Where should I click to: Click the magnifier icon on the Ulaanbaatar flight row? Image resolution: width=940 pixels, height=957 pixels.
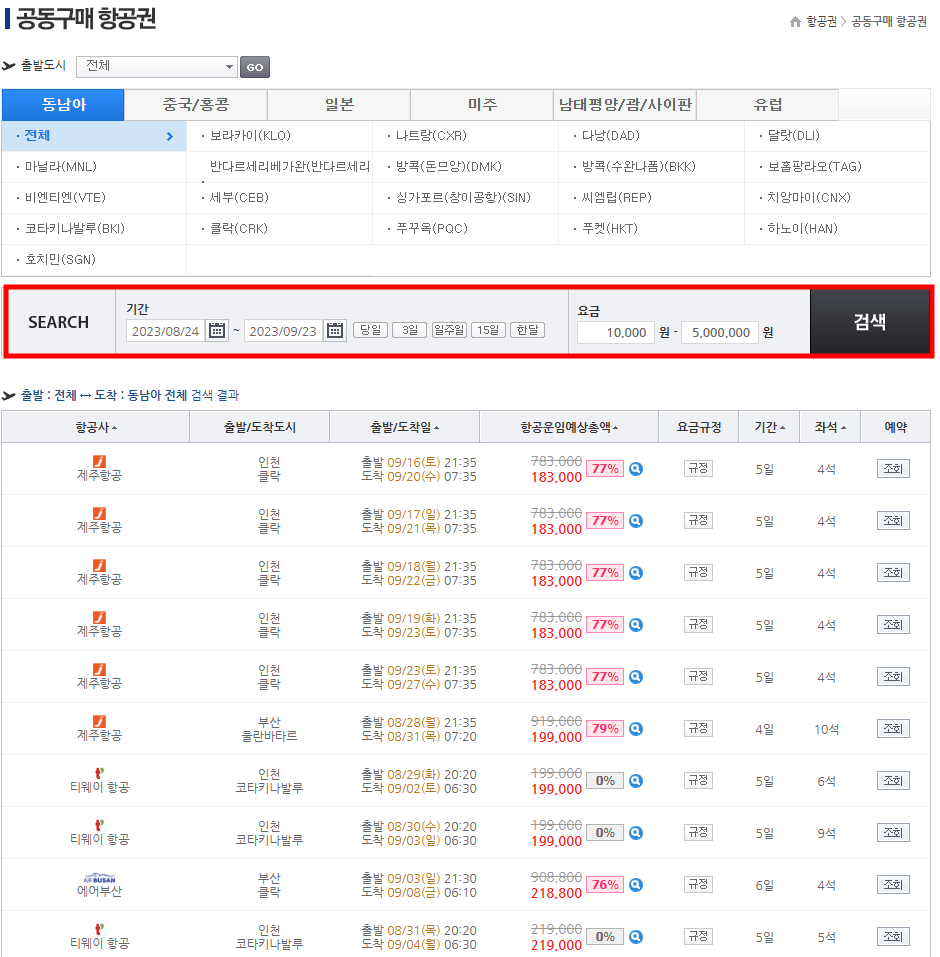coord(635,728)
